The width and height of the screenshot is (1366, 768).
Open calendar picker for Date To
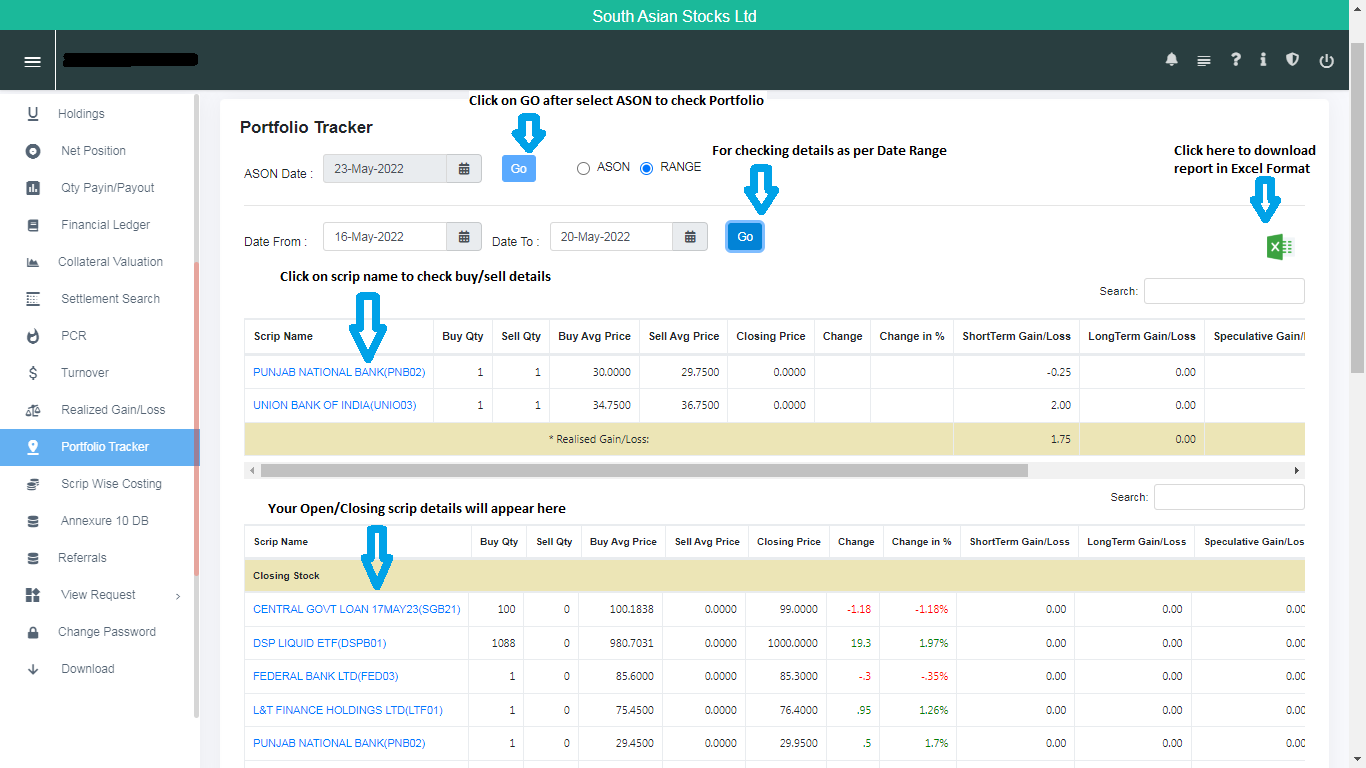pyautogui.click(x=690, y=237)
